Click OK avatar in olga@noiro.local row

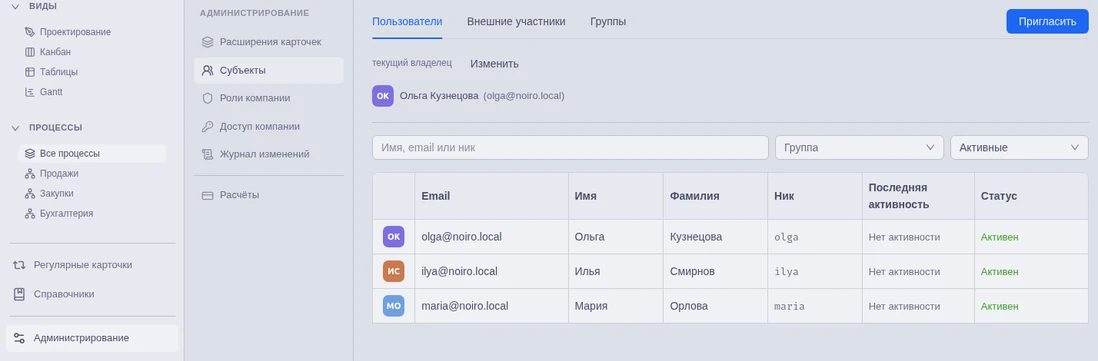[394, 237]
